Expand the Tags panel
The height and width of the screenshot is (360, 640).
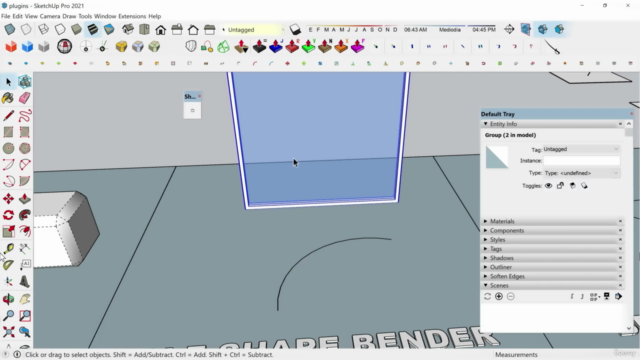click(x=553, y=249)
